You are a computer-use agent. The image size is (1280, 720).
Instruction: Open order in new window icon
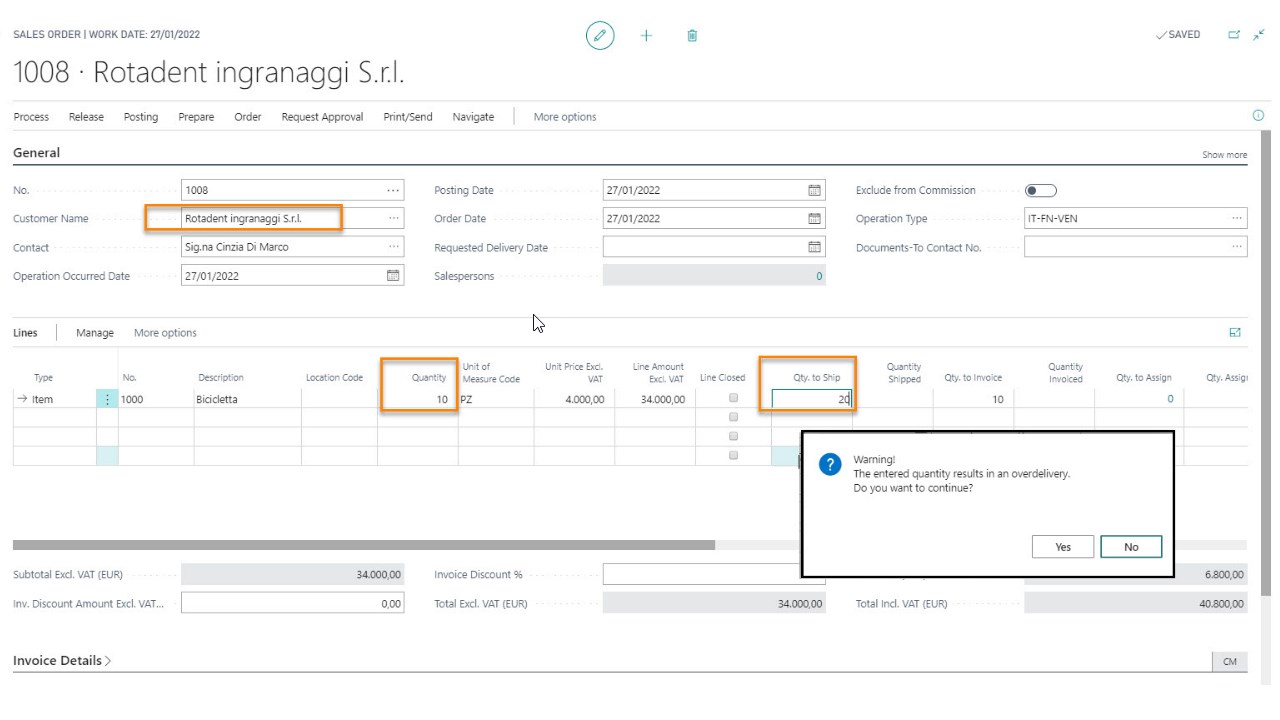pos(1234,35)
